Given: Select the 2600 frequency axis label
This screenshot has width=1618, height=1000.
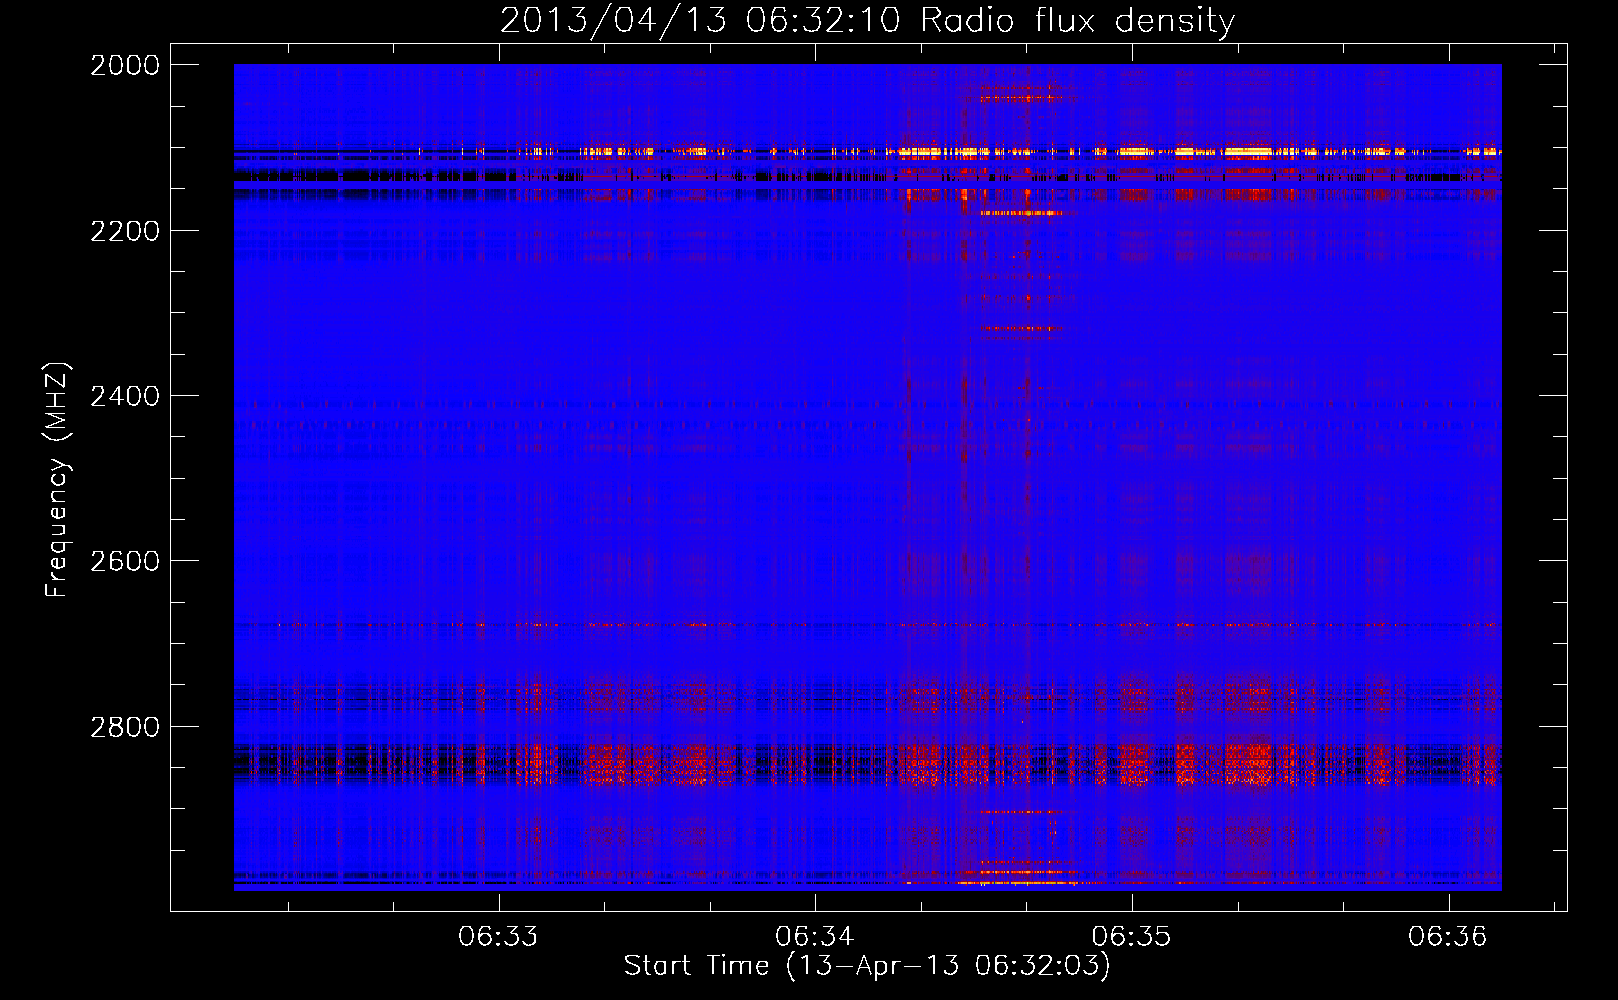Looking at the screenshot, I should pyautogui.click(x=125, y=561).
